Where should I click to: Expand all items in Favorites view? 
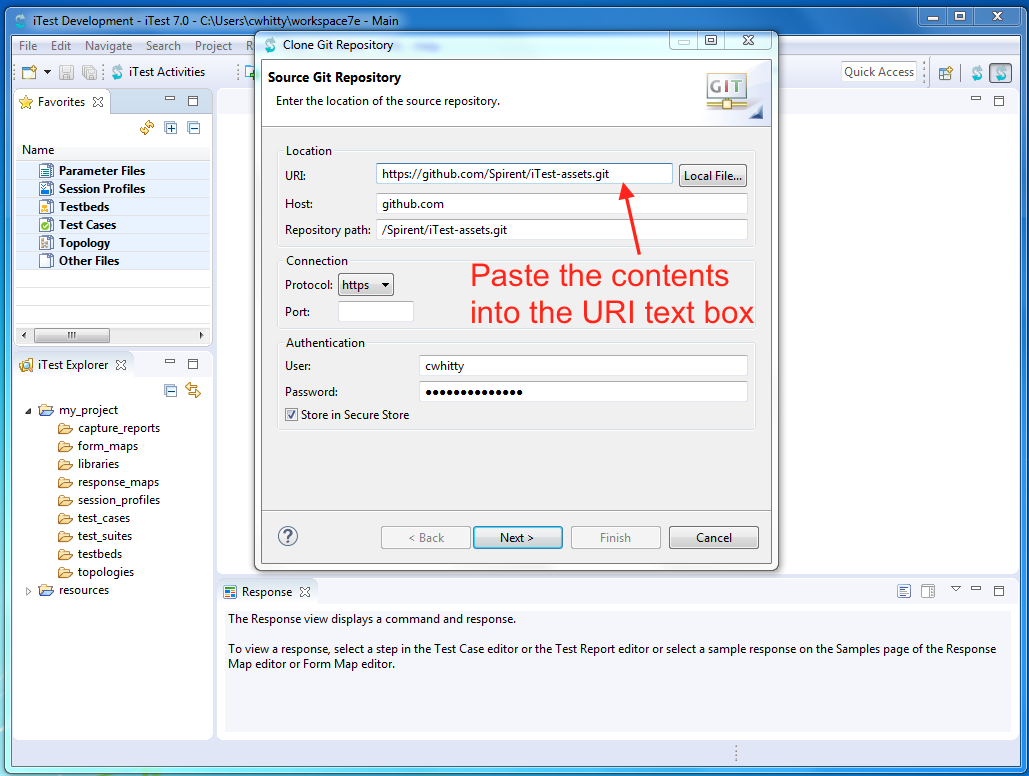pyautogui.click(x=171, y=128)
